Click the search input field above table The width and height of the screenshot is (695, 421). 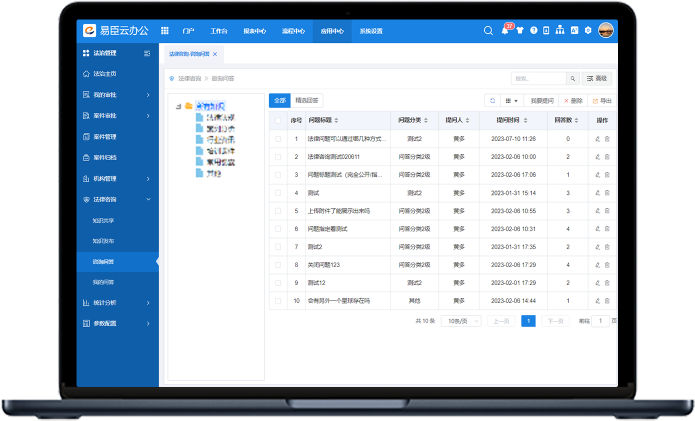(x=537, y=78)
